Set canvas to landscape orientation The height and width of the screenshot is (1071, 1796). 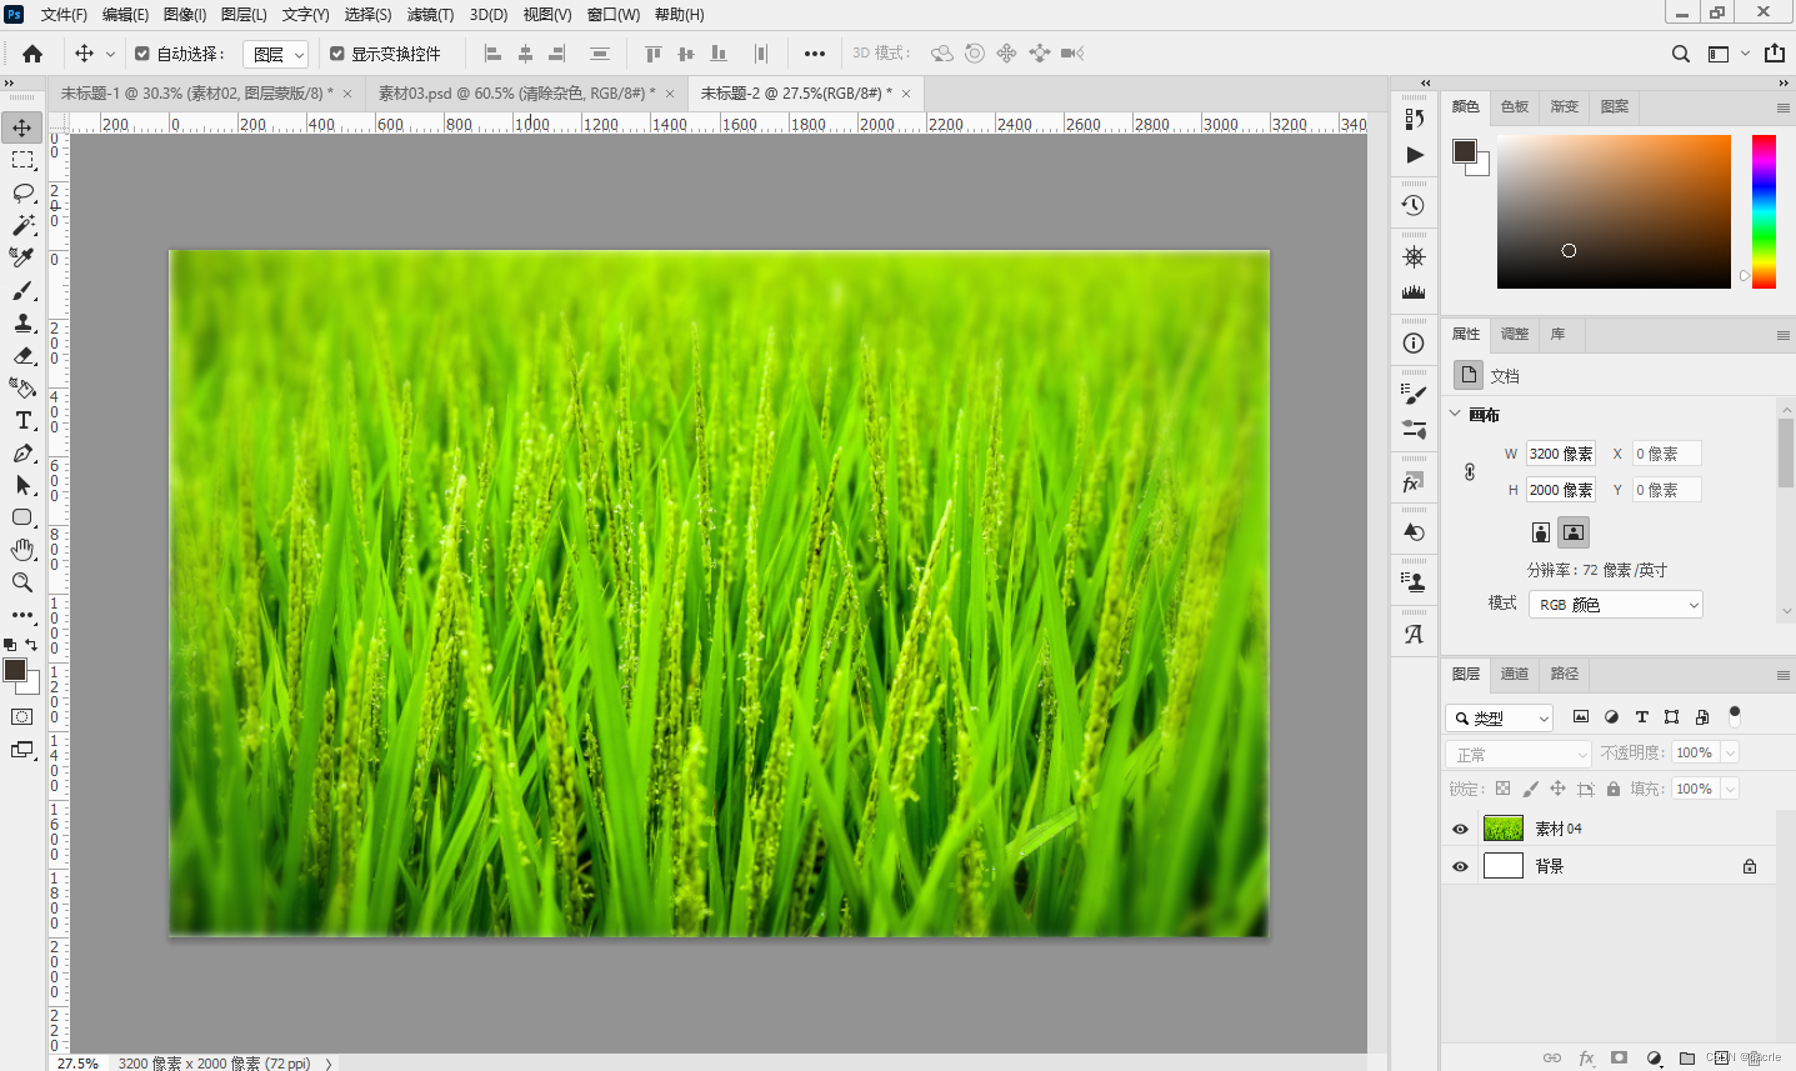[x=1573, y=533]
